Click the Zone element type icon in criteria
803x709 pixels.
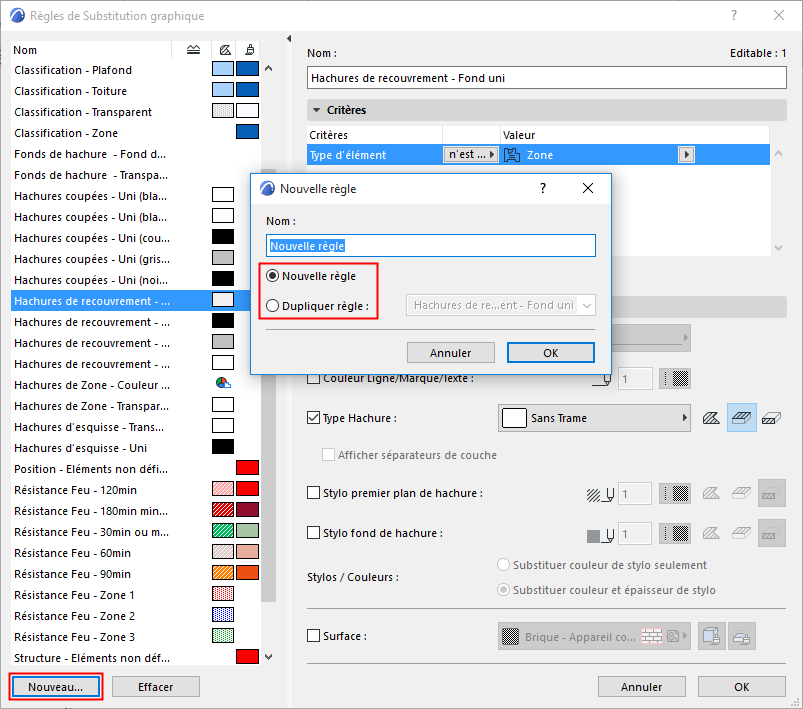[512, 155]
